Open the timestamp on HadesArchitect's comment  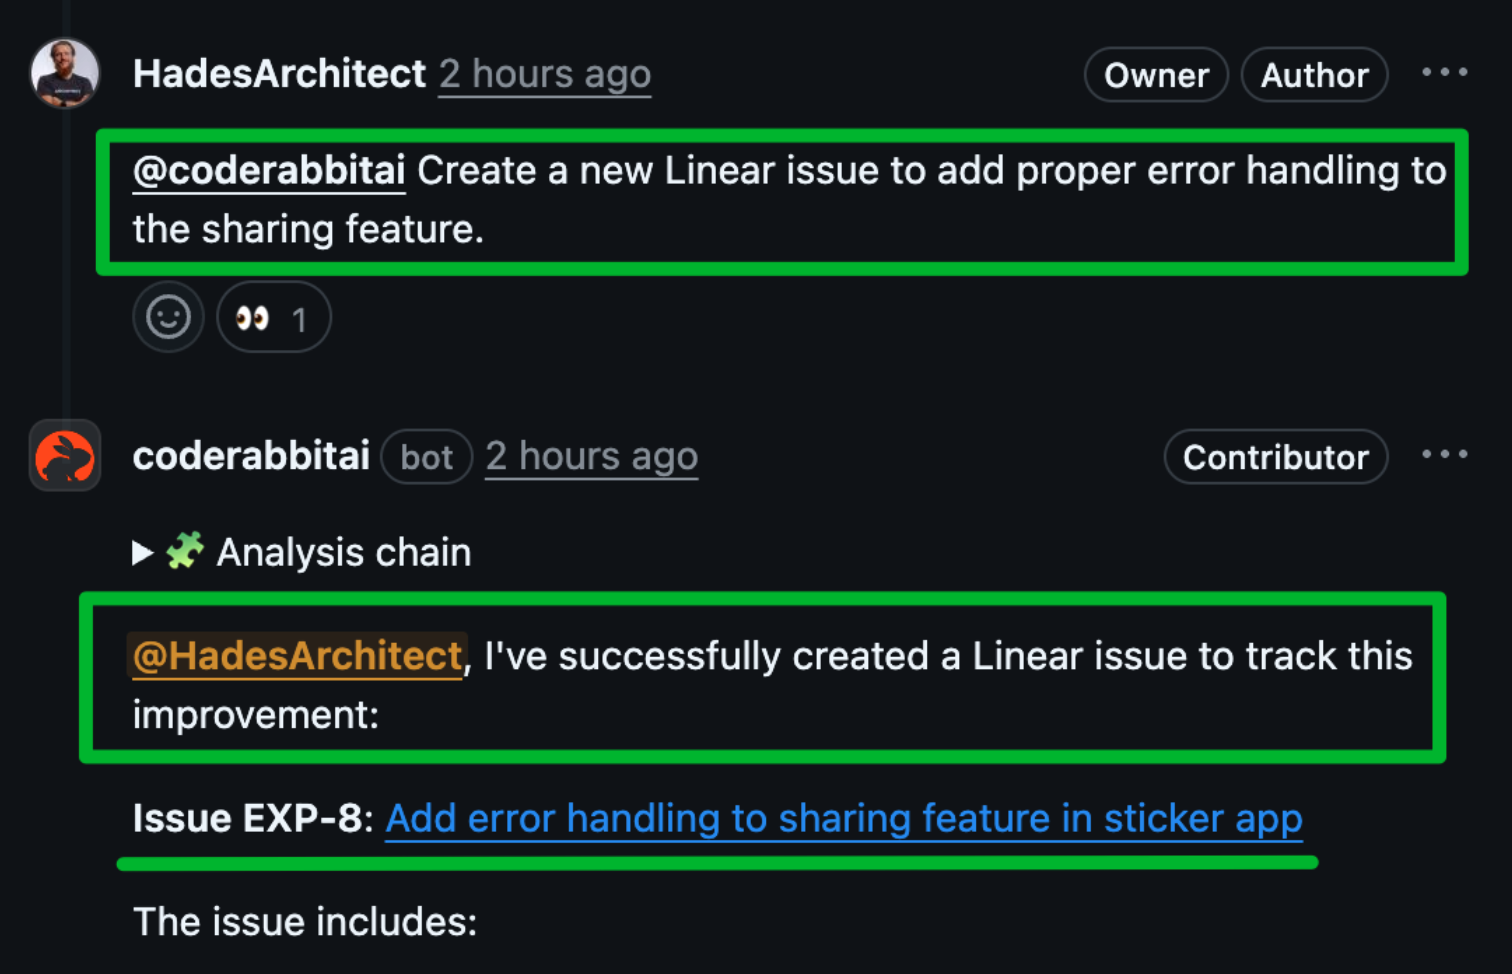544,74
